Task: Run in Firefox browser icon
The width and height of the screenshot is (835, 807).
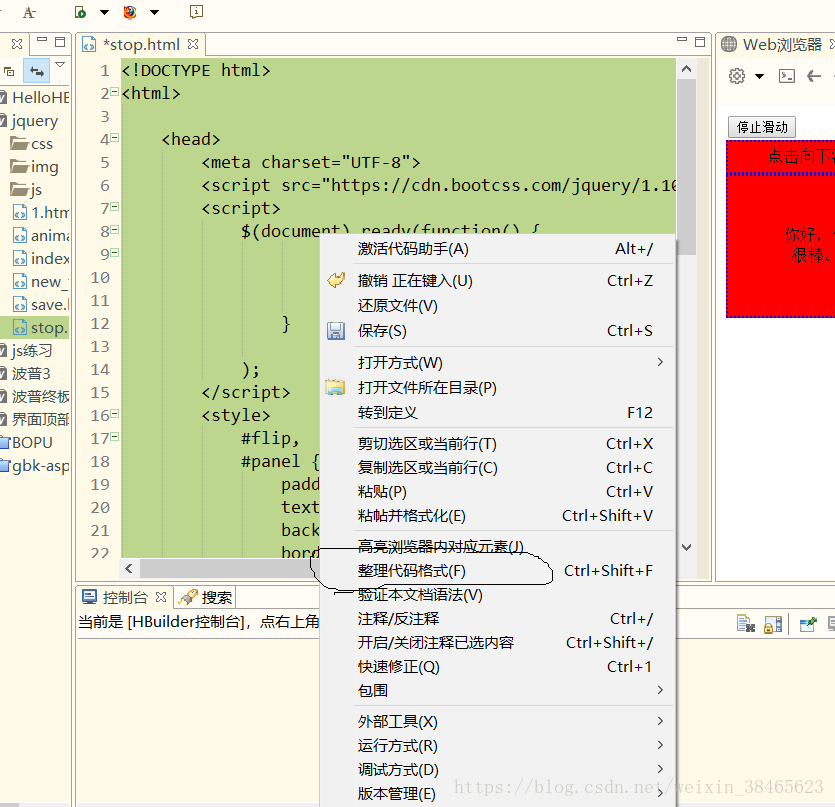Action: coord(130,12)
